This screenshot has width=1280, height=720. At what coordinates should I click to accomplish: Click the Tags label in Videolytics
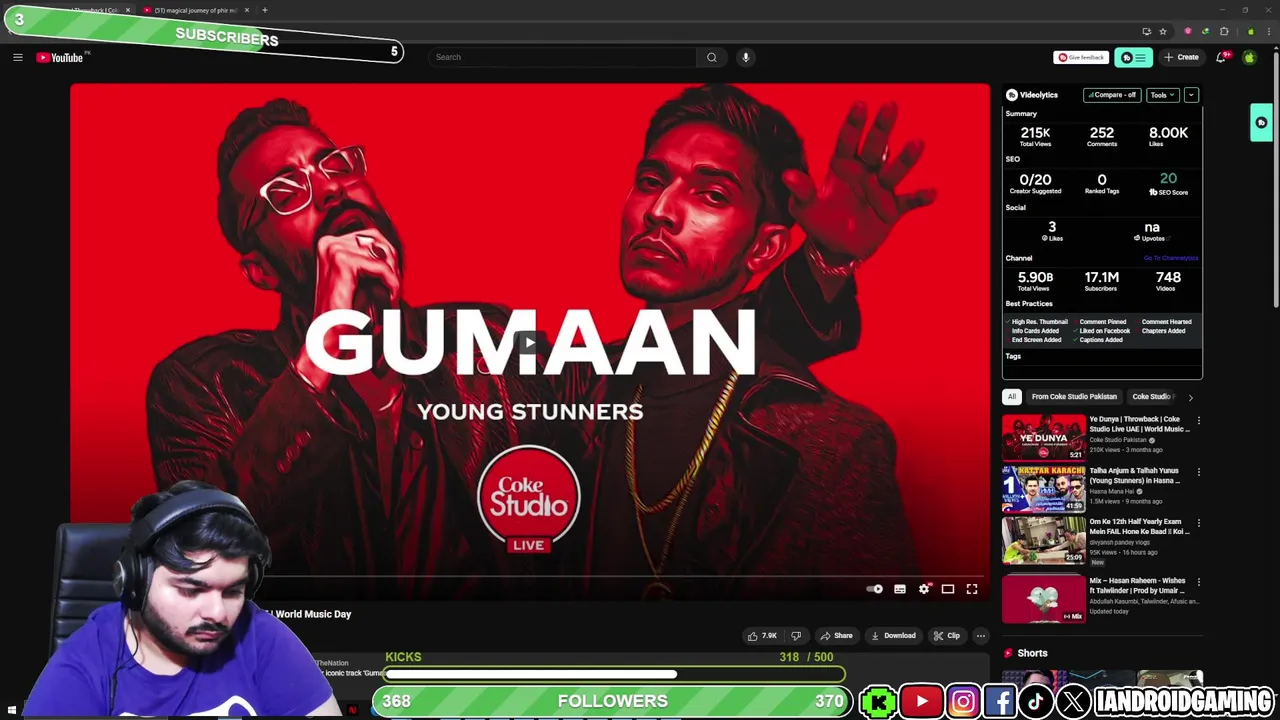(x=1013, y=356)
